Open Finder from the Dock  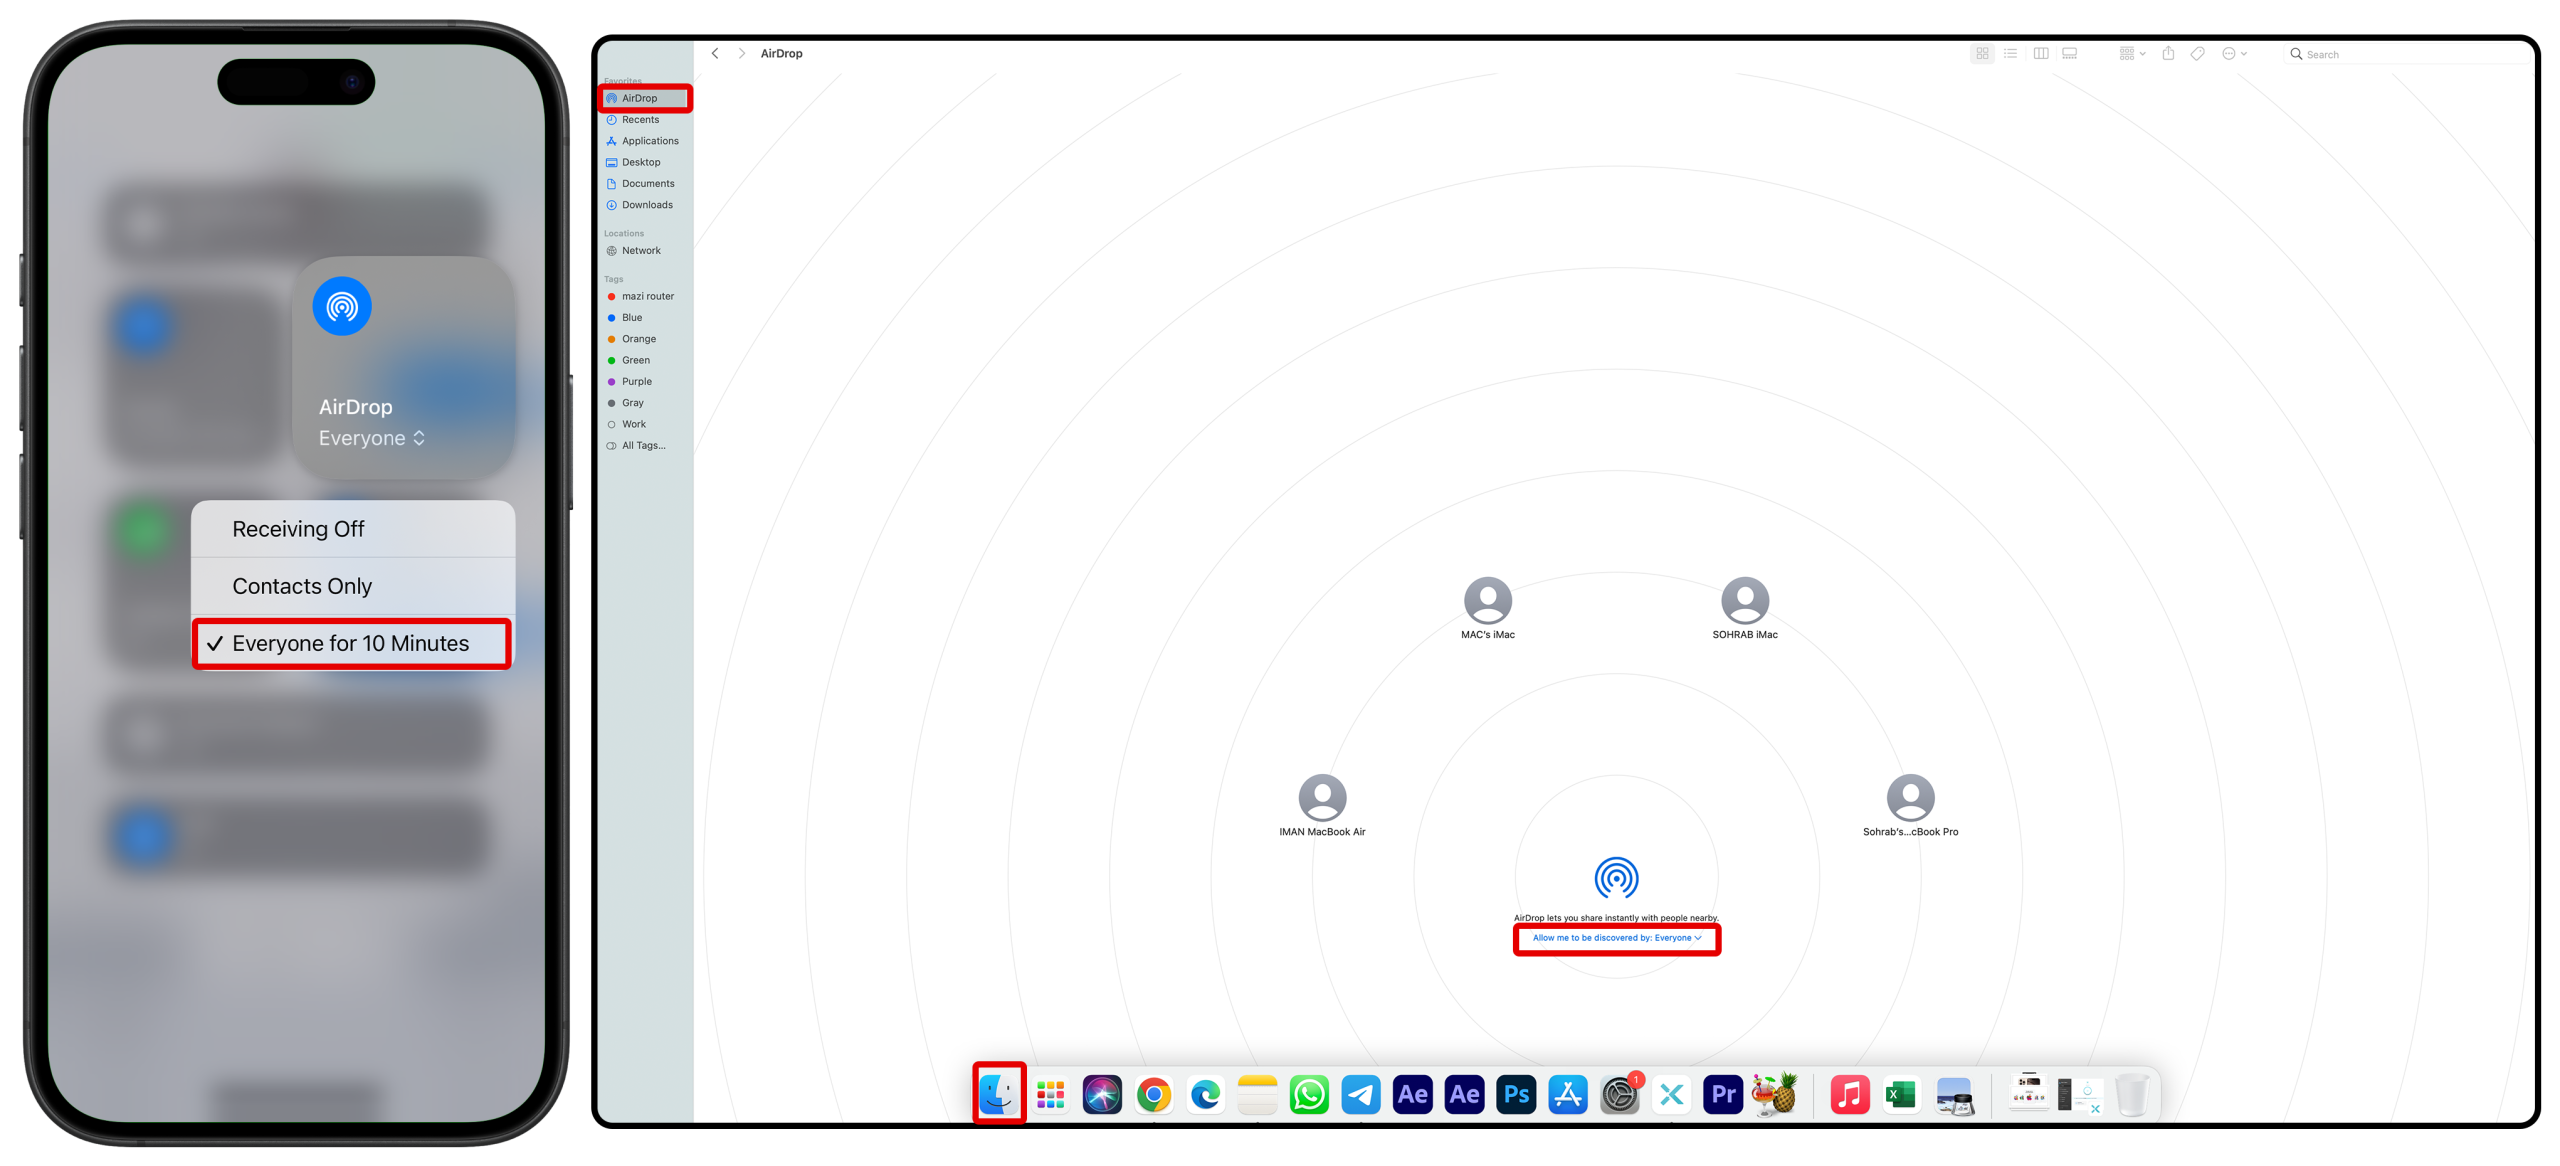(x=998, y=1094)
